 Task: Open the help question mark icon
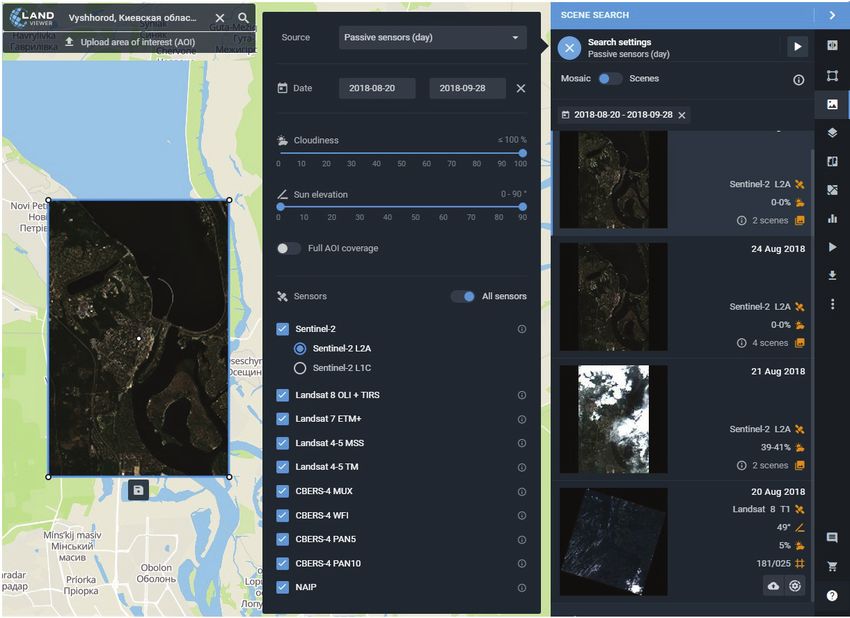click(832, 596)
